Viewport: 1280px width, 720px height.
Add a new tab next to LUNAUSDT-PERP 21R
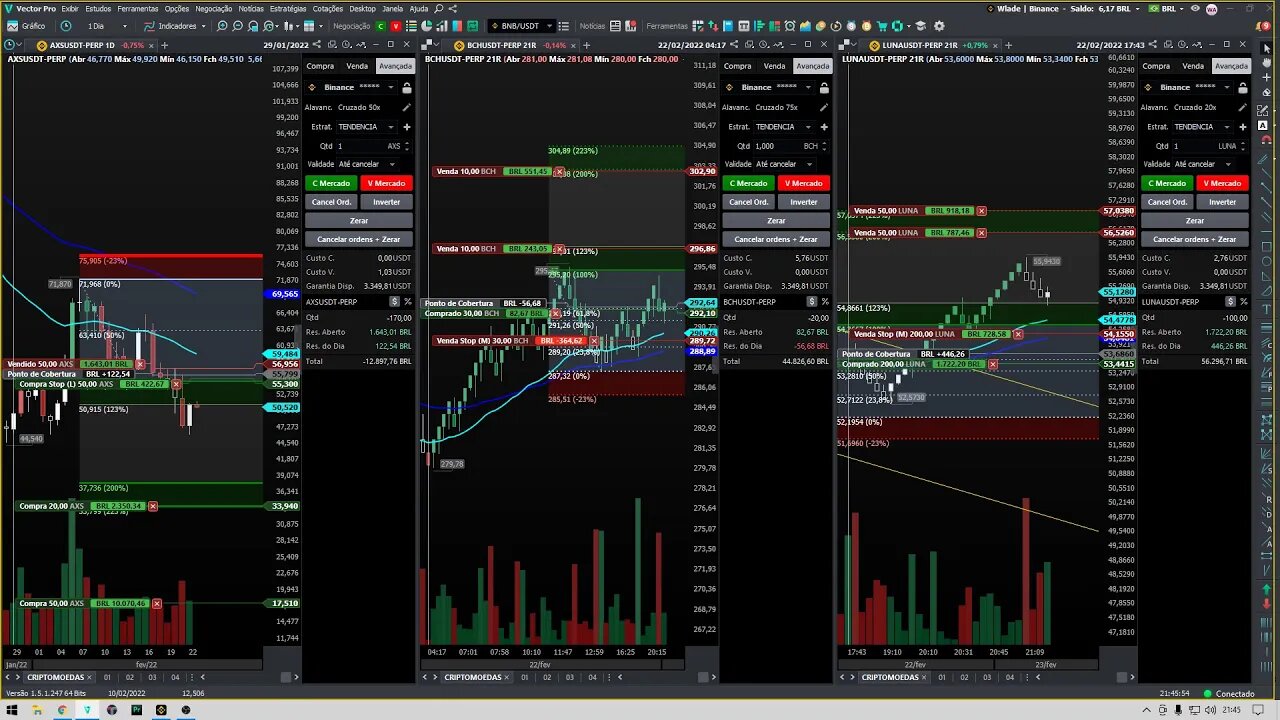pos(1008,45)
